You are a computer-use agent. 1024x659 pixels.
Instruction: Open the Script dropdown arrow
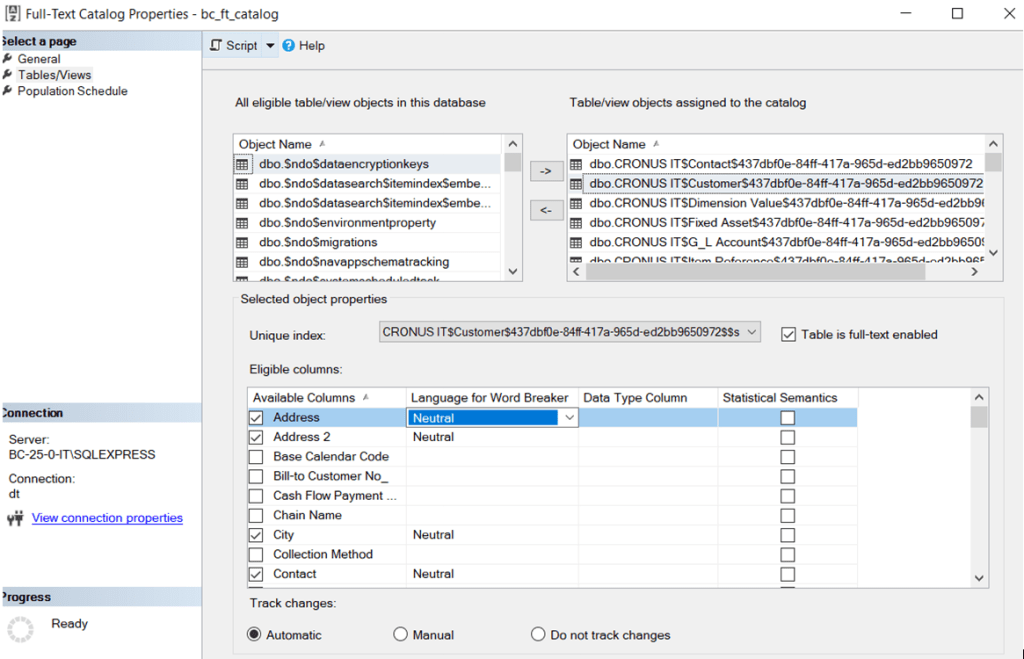tap(270, 46)
